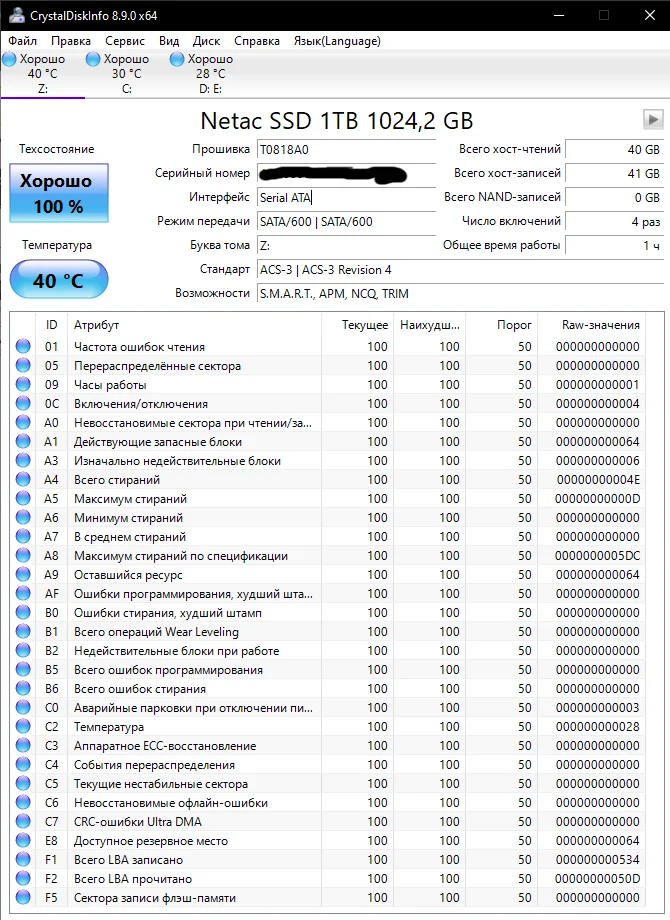Click status icon of row C3 Аппаратное ECC-восстановление
Viewport: 670px width, 920px height.
coord(23,745)
